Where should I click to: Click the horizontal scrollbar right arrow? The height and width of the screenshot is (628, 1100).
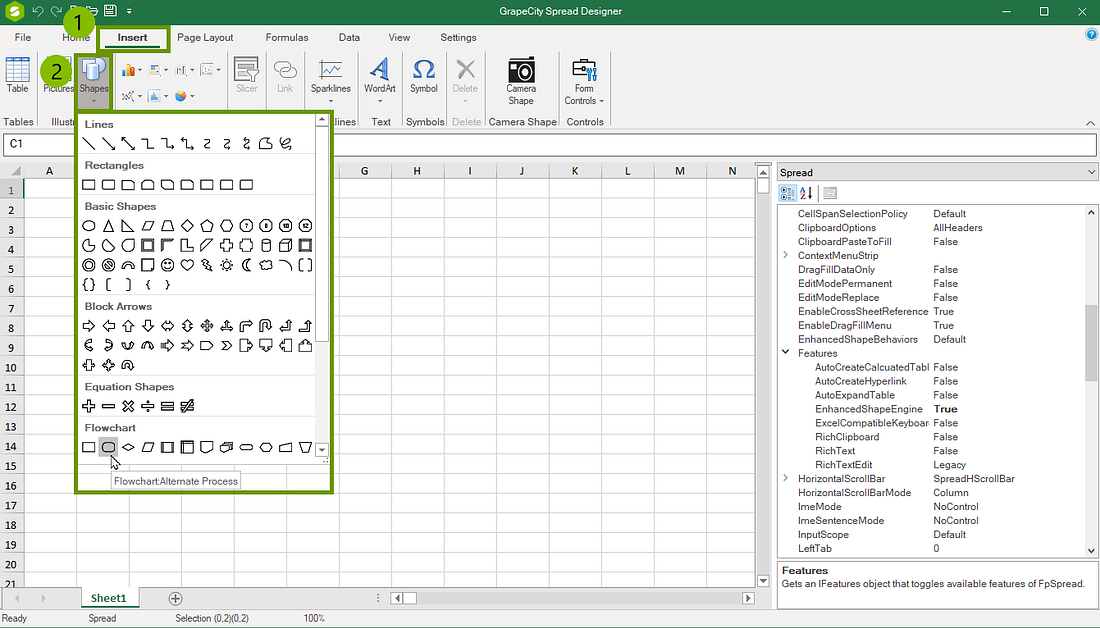coord(749,598)
